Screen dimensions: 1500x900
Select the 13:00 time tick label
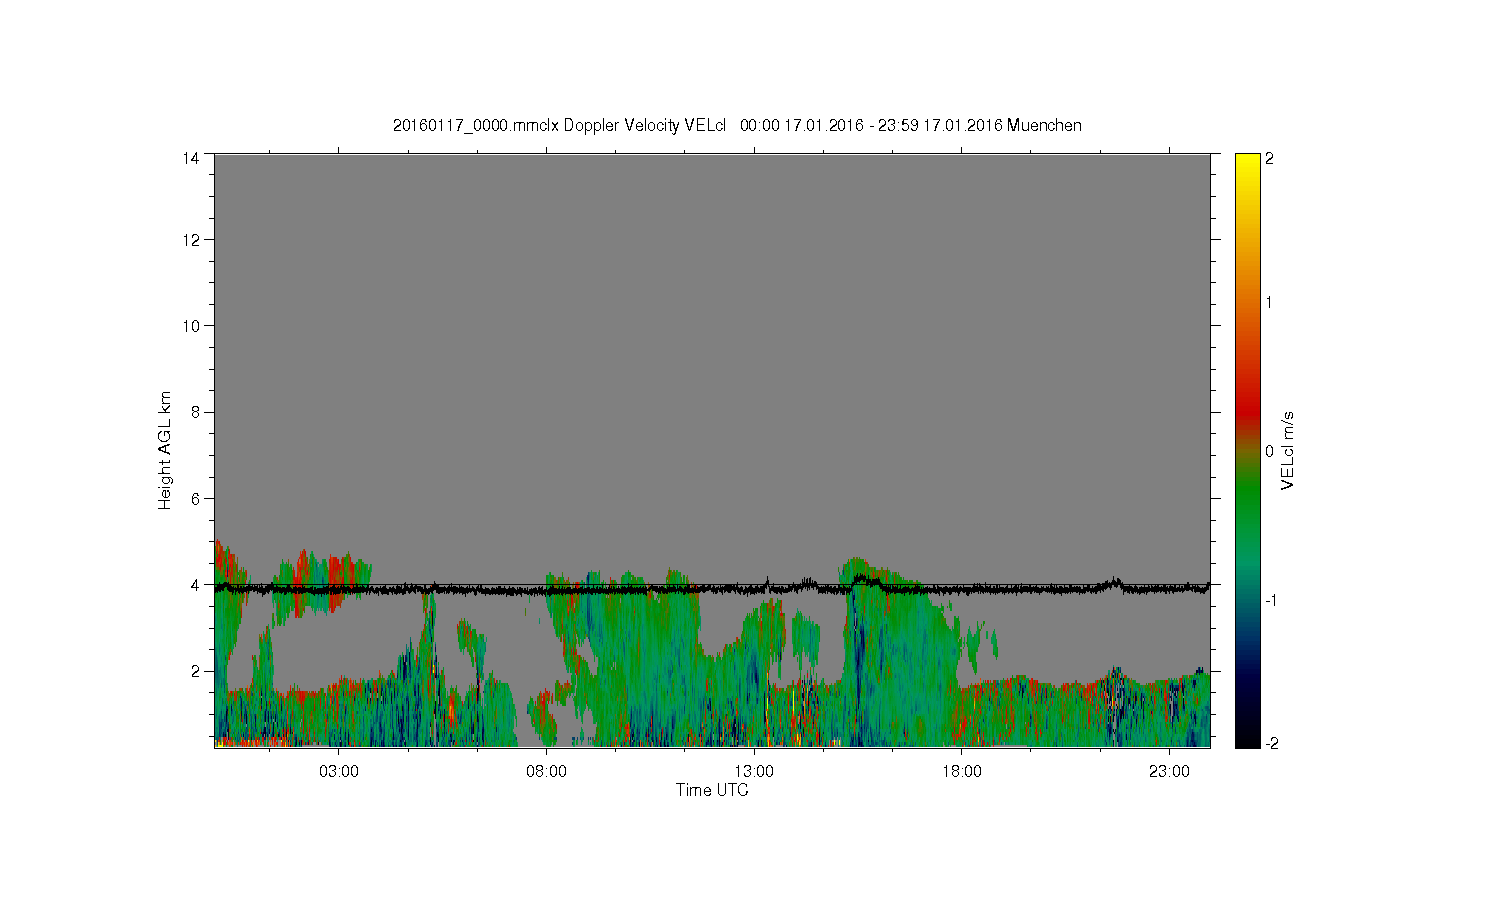point(754,772)
